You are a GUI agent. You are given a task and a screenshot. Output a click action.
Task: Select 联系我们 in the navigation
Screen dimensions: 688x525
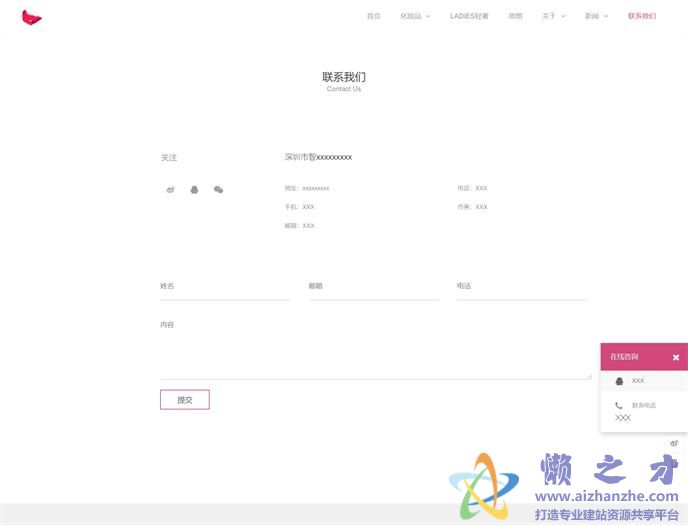(642, 16)
